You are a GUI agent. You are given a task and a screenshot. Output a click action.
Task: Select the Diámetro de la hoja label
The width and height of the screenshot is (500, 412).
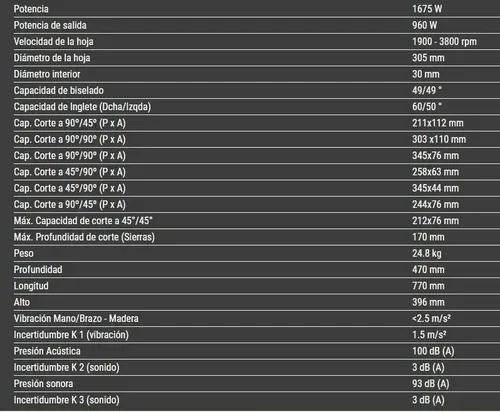pyautogui.click(x=52, y=58)
